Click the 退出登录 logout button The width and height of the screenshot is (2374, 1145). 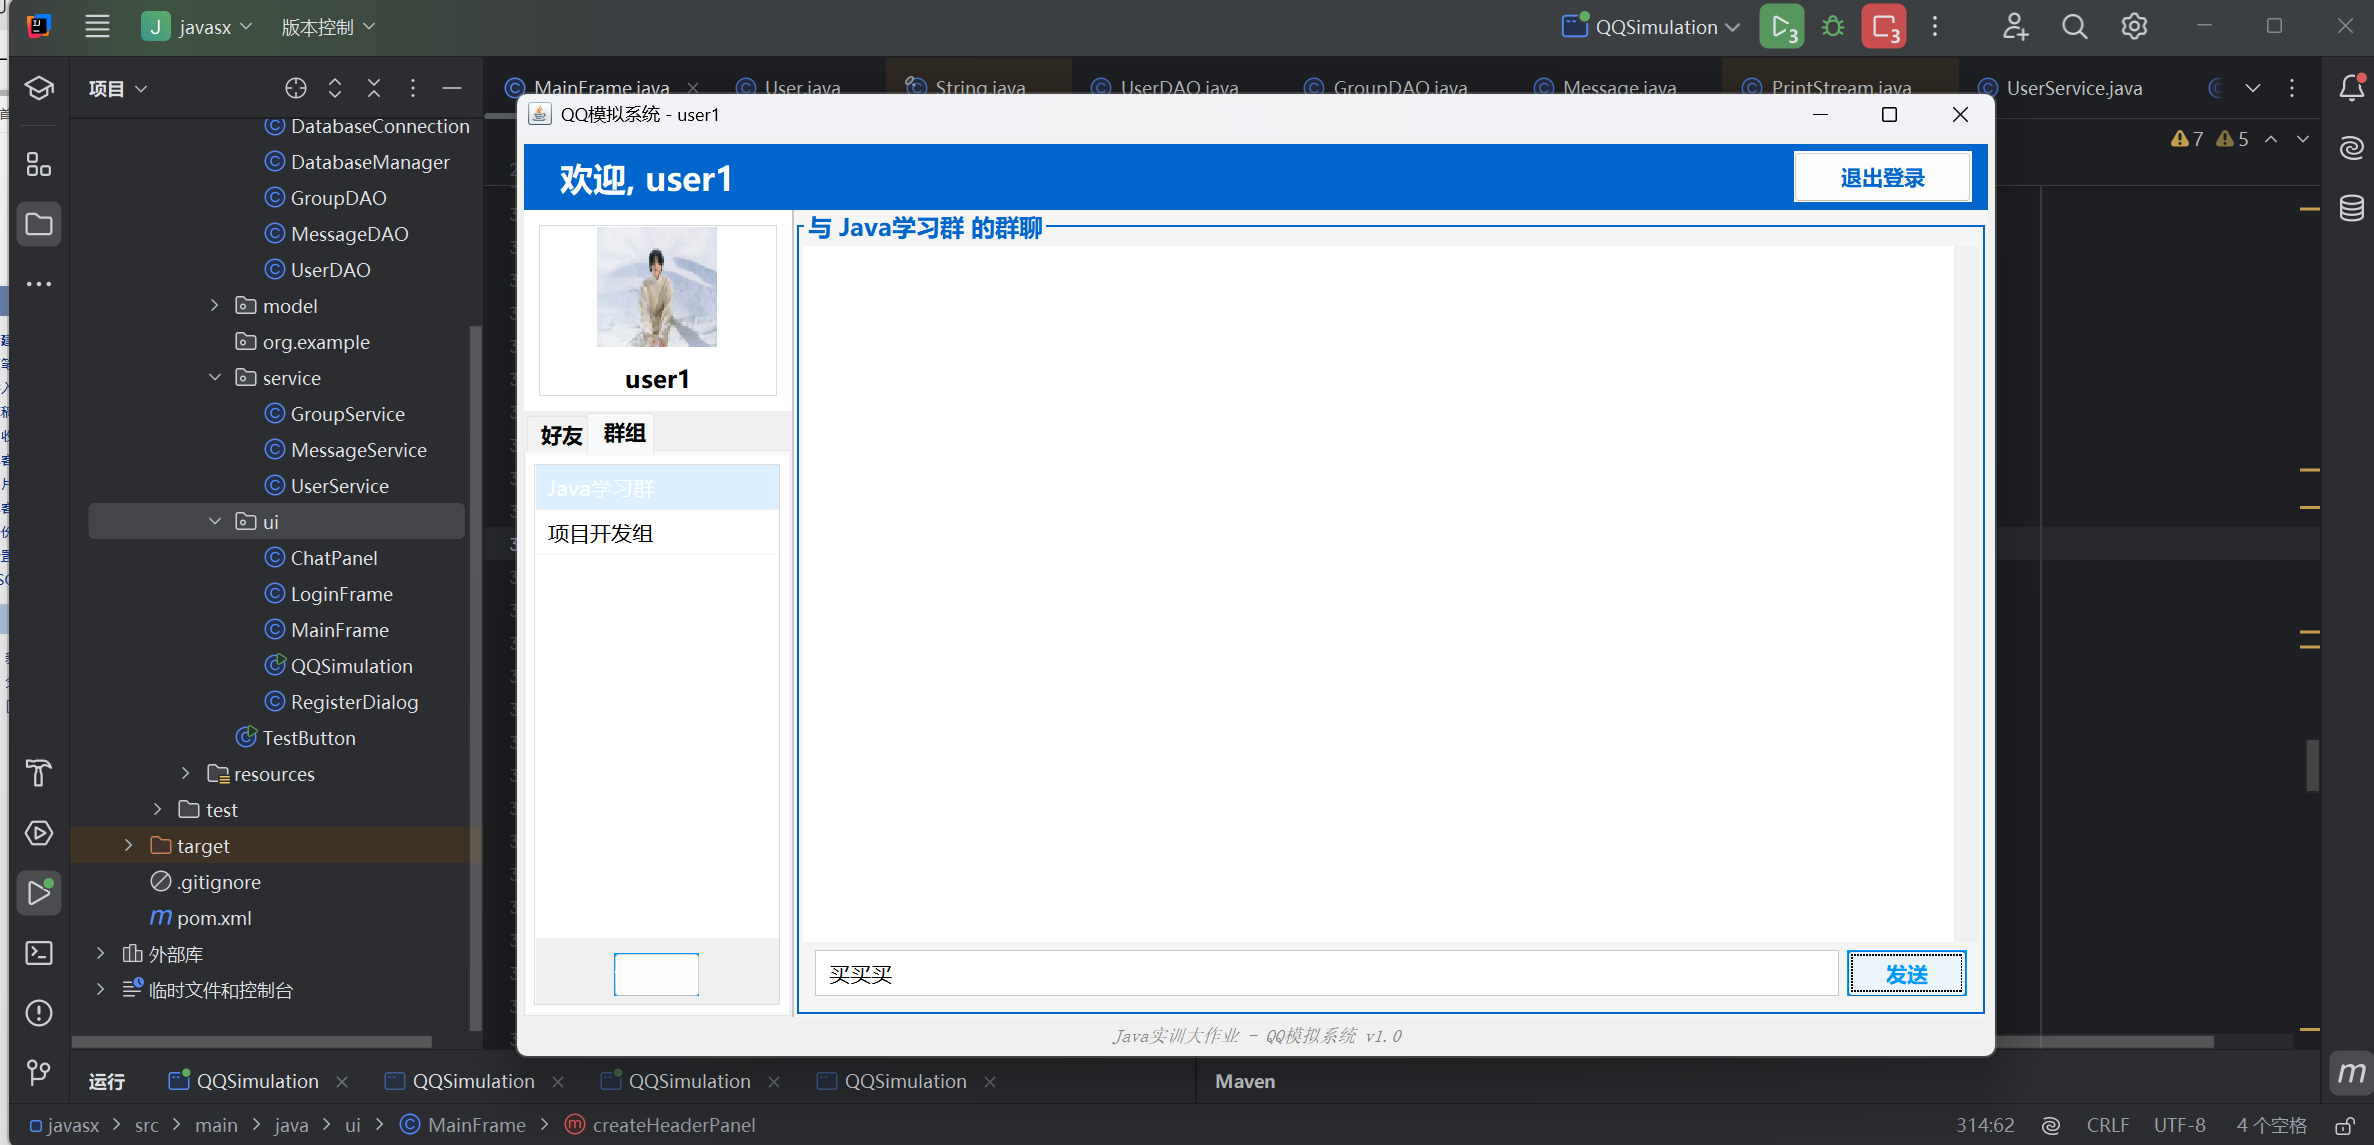point(1881,178)
